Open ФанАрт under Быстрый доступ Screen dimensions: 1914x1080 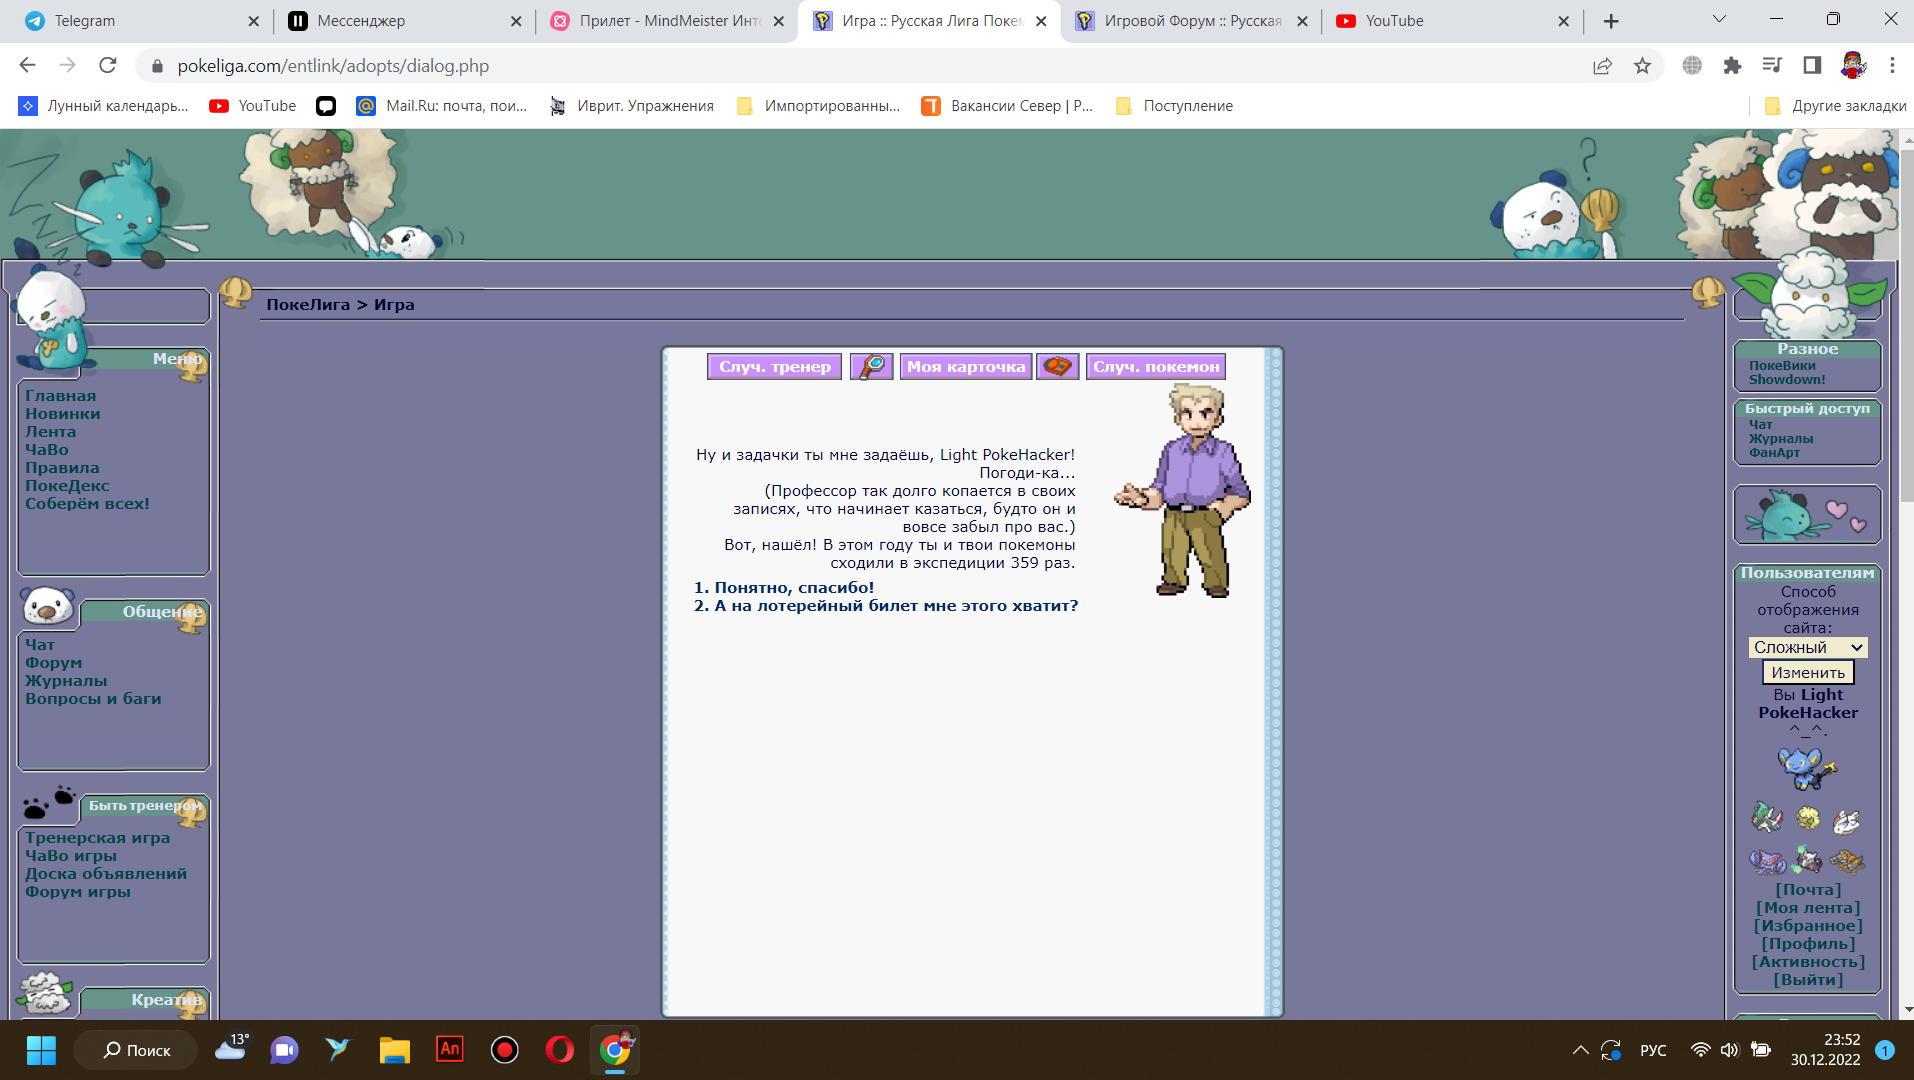pyautogui.click(x=1774, y=453)
